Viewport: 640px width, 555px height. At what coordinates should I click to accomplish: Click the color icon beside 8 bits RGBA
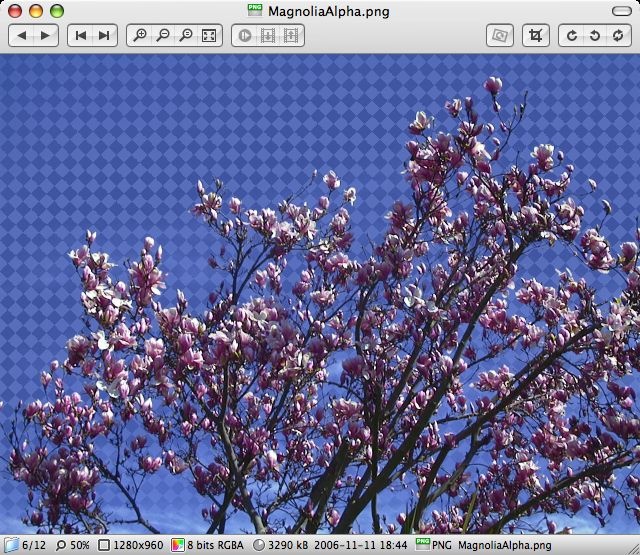[x=178, y=545]
